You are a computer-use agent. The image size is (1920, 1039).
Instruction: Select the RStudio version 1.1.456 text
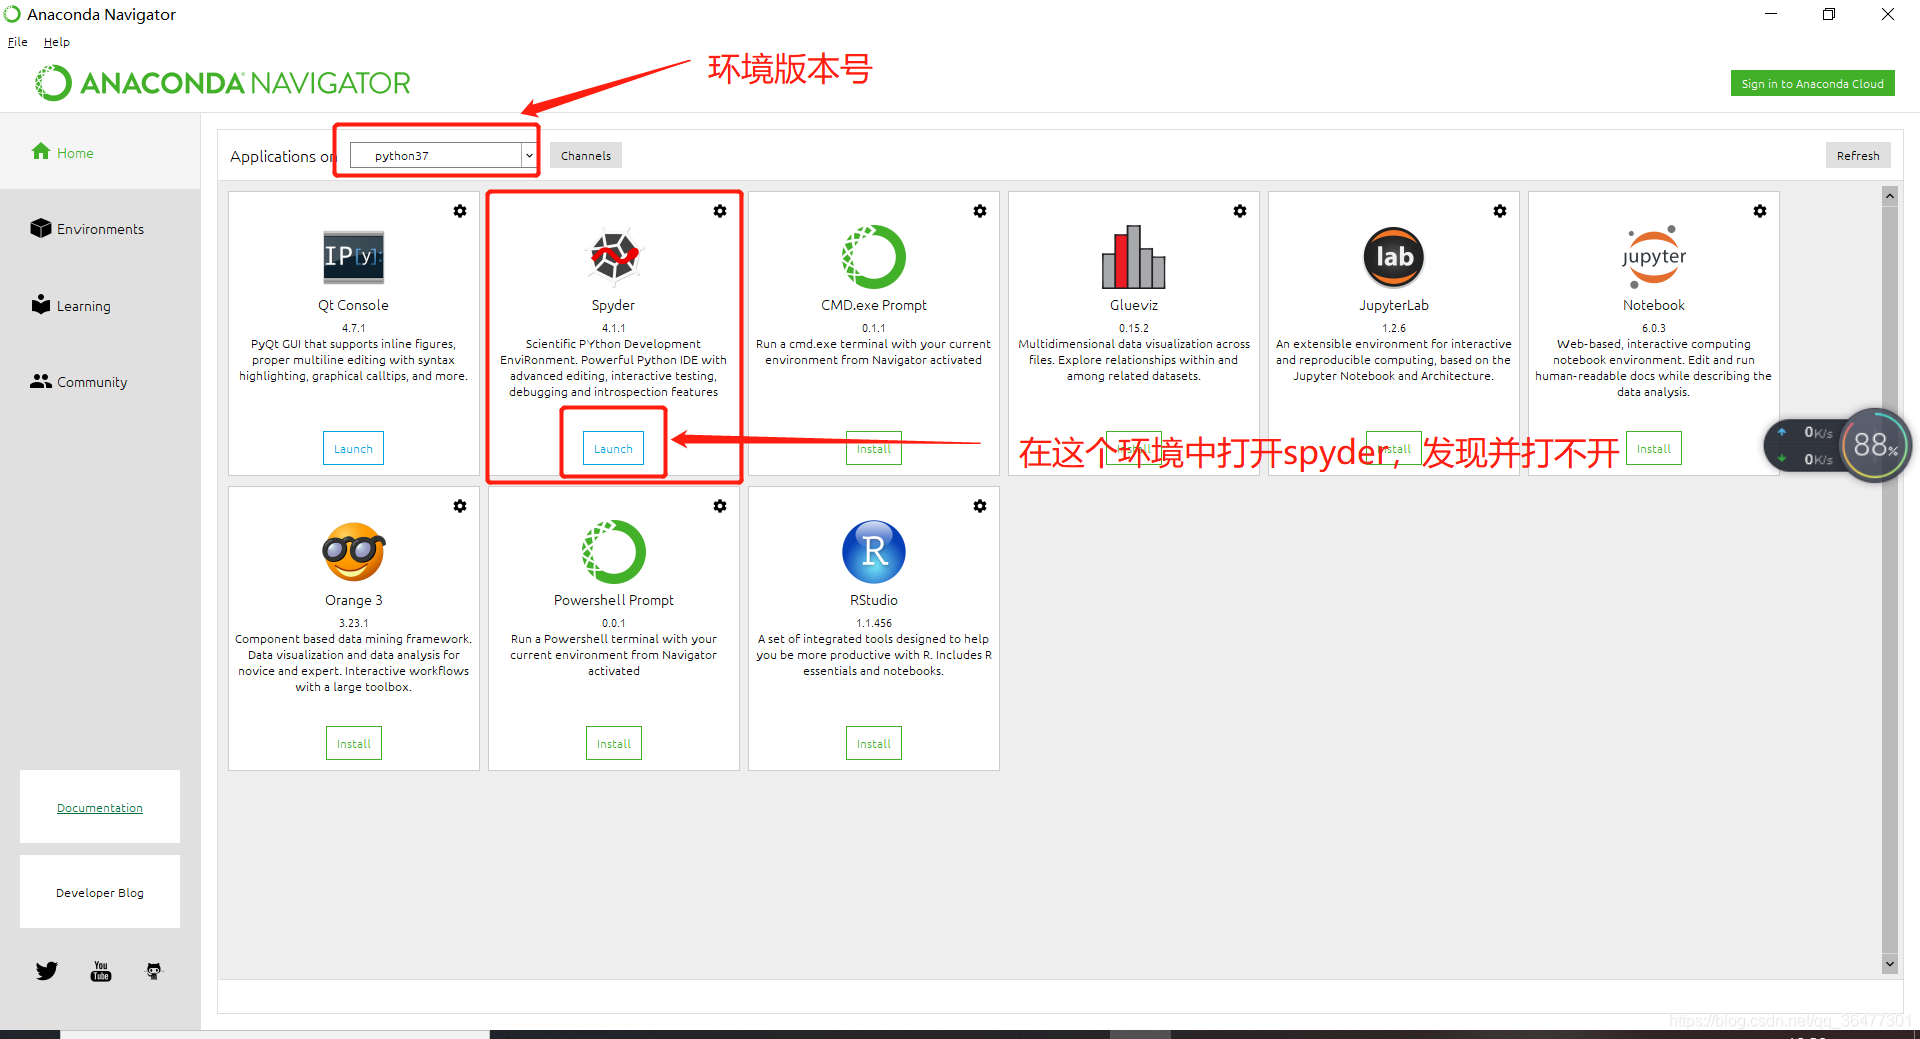click(874, 623)
